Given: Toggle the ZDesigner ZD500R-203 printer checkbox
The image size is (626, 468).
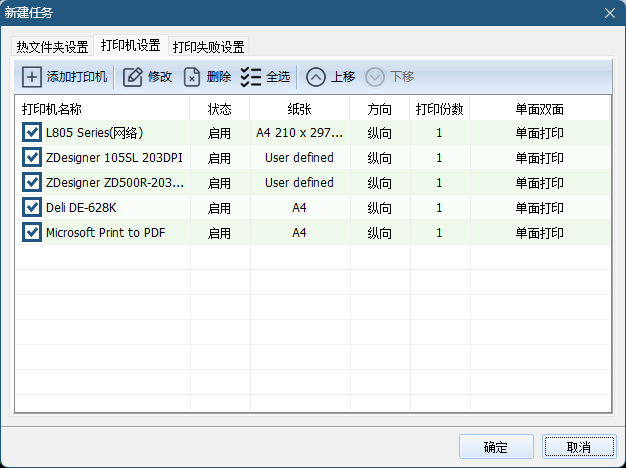Looking at the screenshot, I should (x=32, y=182).
